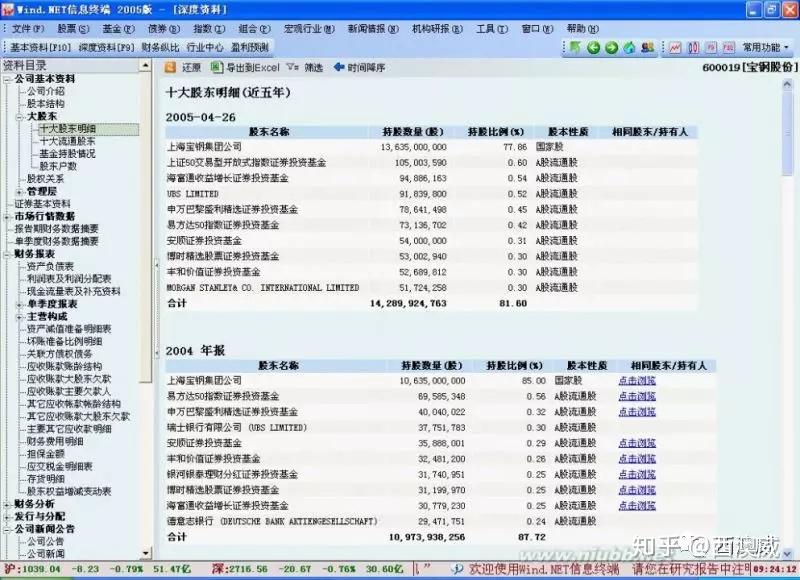Collapse the 公司基本资料 tree node
Screen dimensions: 800x580
[7, 79]
